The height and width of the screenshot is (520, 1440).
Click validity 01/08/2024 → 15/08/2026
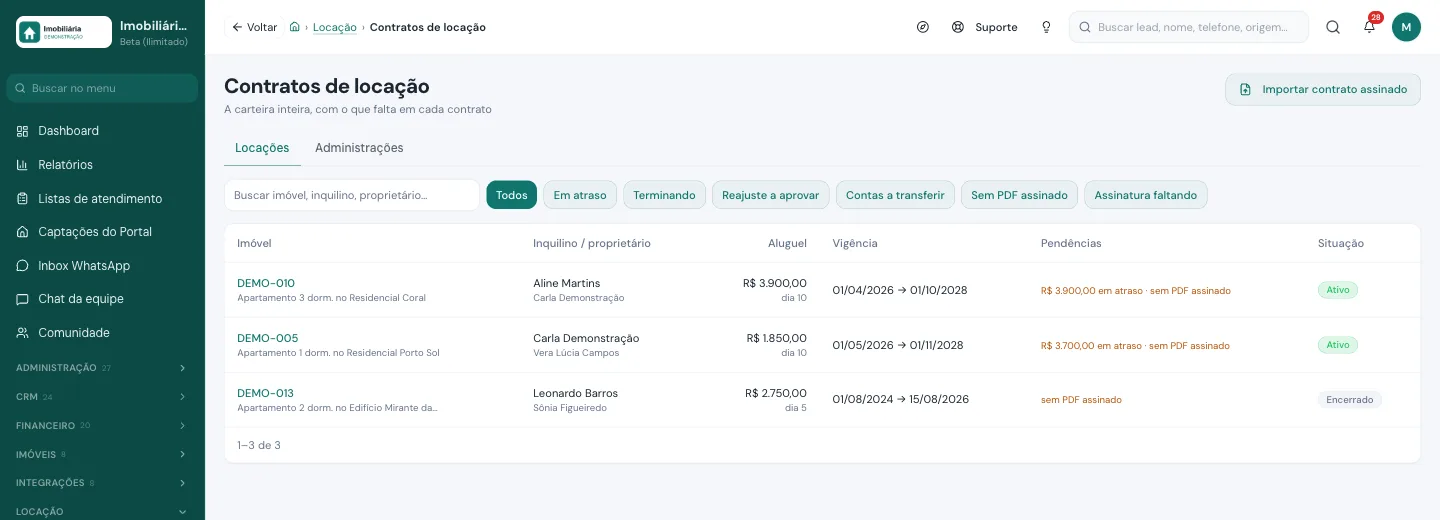(x=901, y=400)
